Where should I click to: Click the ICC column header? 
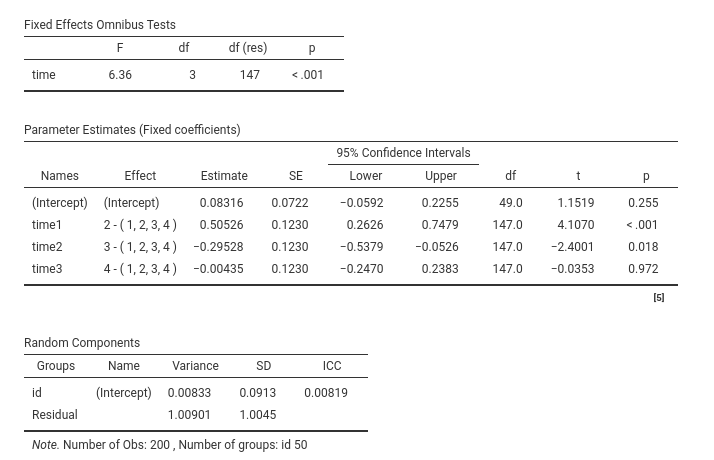[332, 366]
